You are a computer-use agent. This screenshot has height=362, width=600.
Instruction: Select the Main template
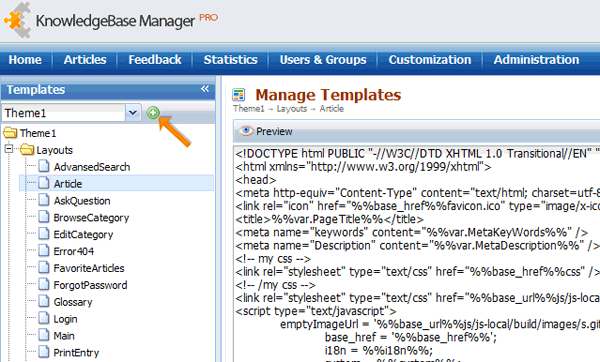[64, 336]
